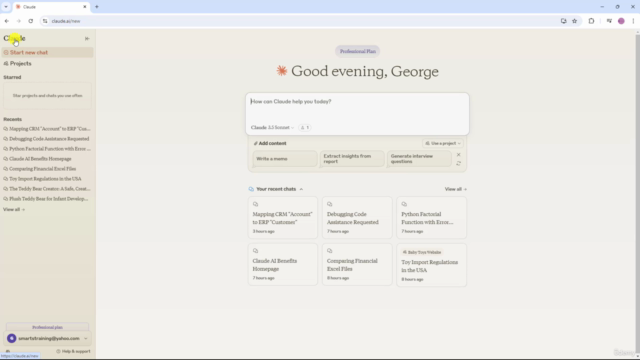Dismiss the suggestions with the X icon

[x=458, y=155]
